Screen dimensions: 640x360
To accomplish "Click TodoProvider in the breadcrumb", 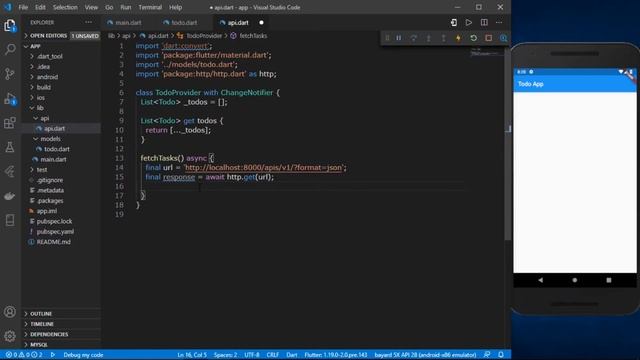I will click(204, 36).
